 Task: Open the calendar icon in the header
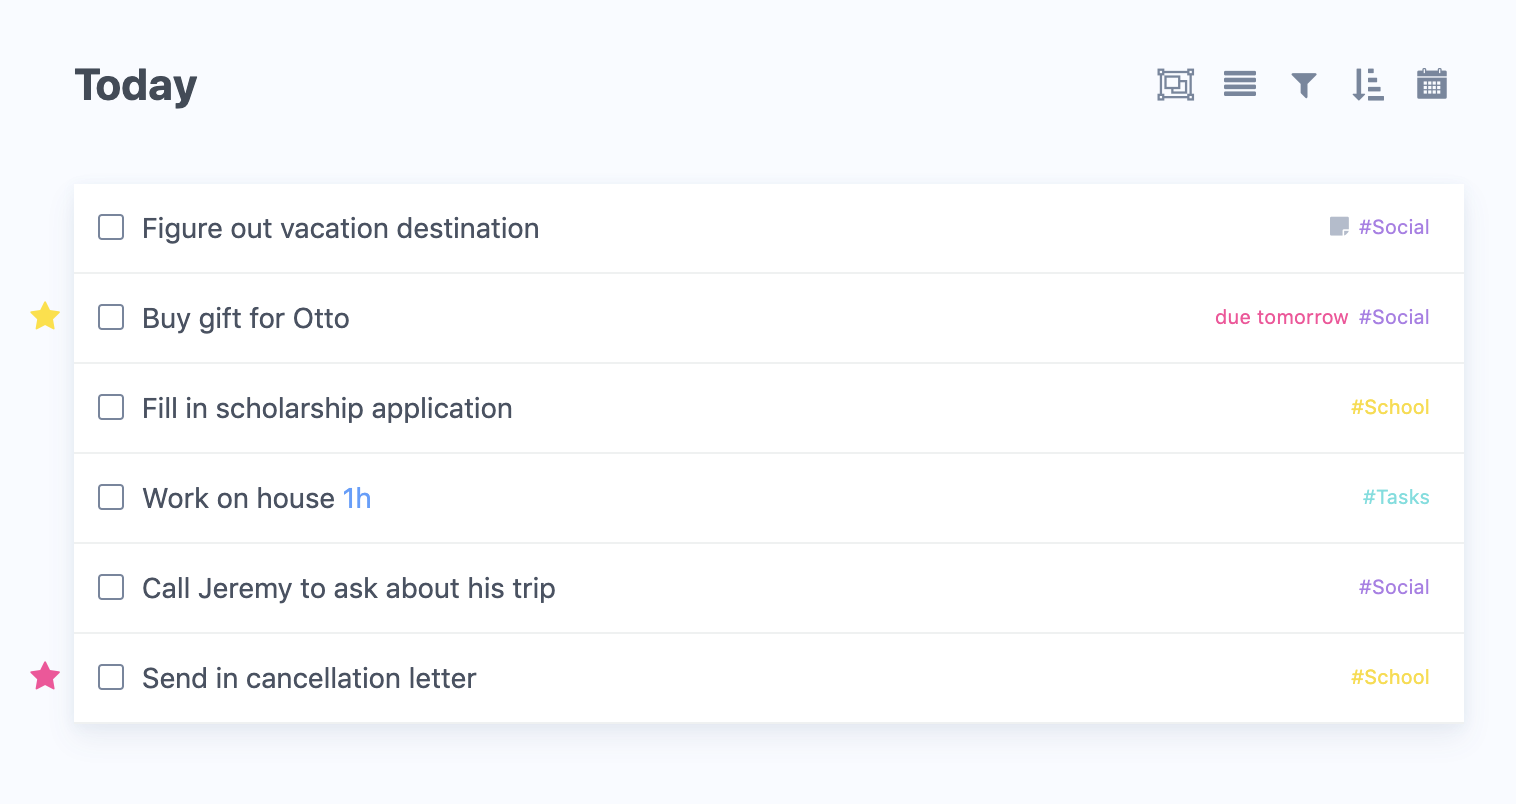click(x=1431, y=84)
